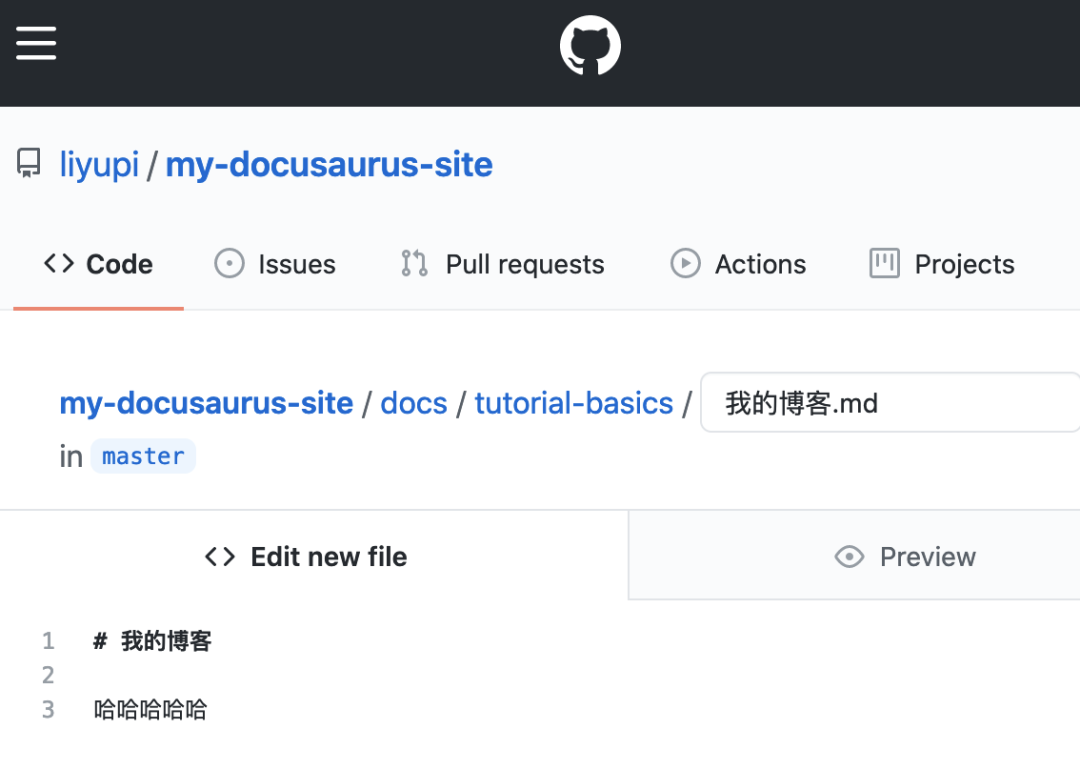The height and width of the screenshot is (770, 1080).
Task: Click the code brackets icon beside Edit new file
Action: 220,557
